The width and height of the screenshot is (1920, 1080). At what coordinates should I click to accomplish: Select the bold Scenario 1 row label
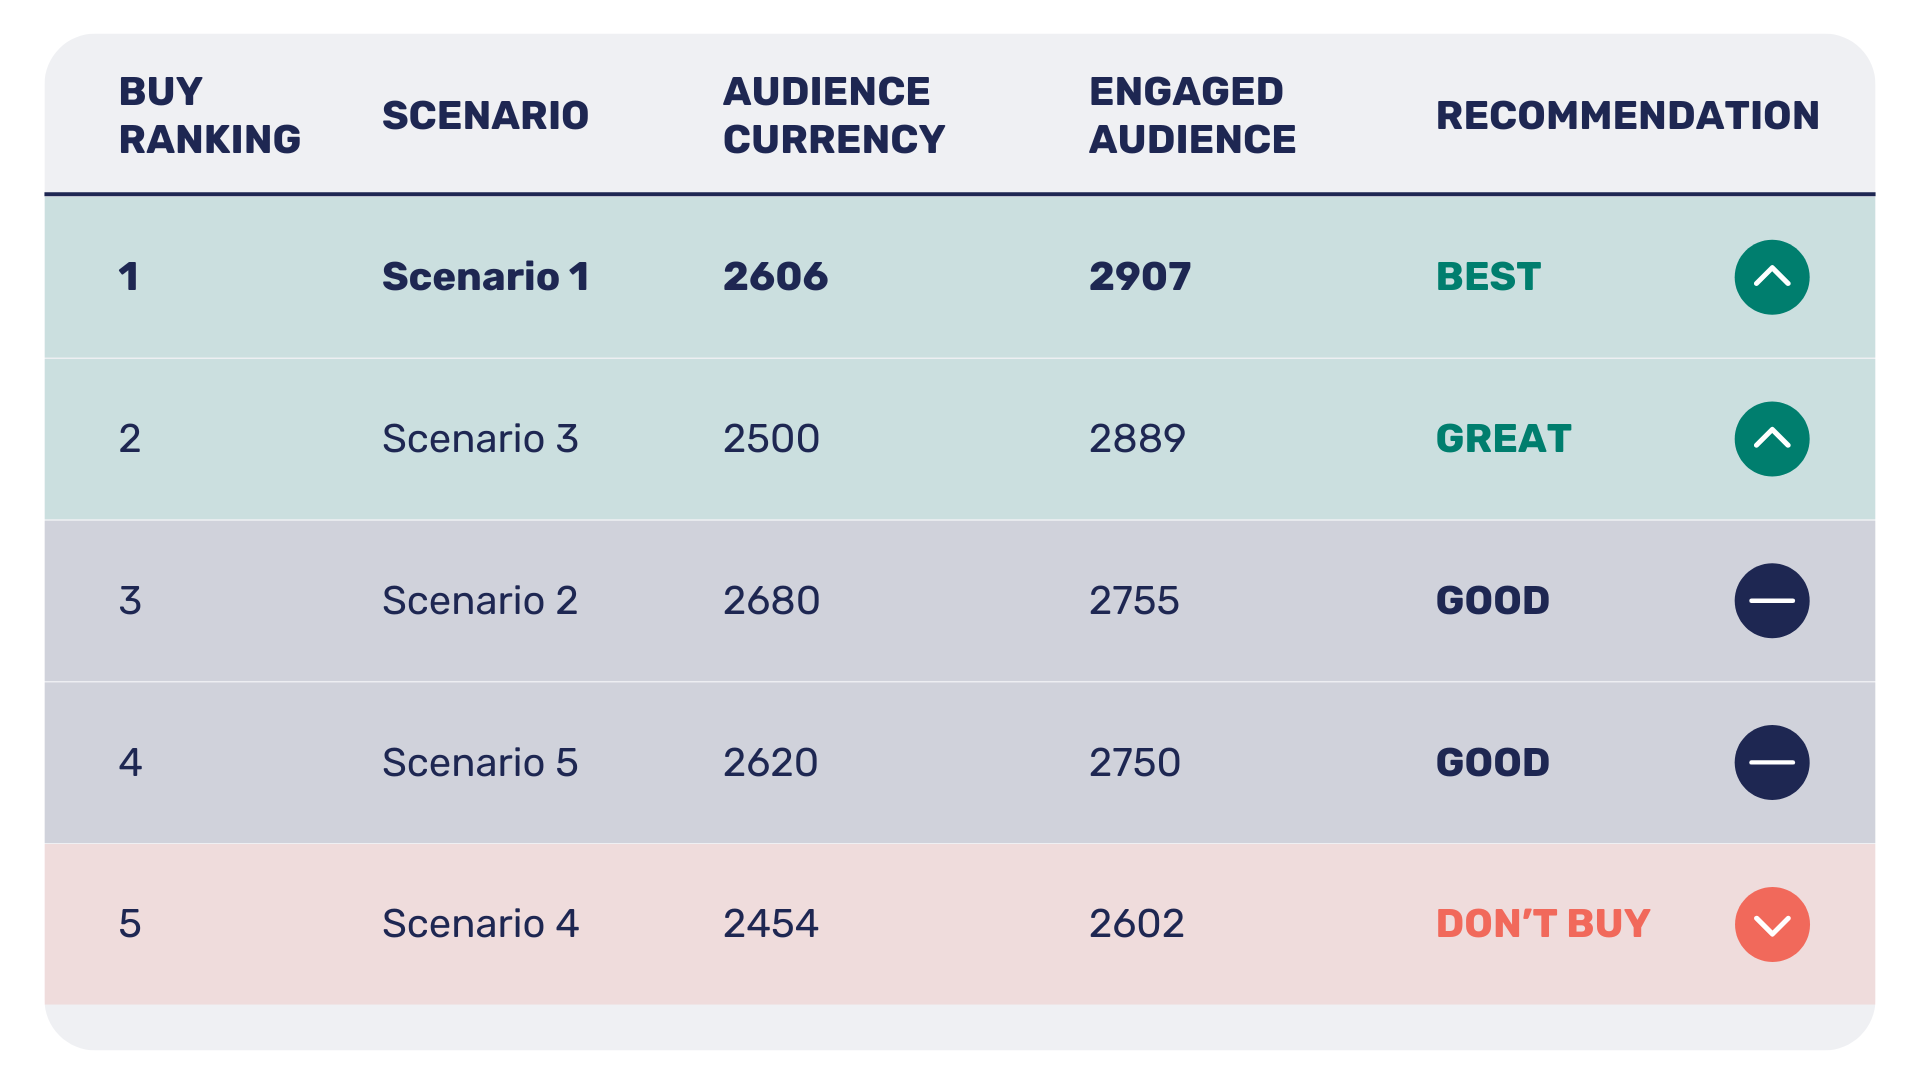point(485,277)
